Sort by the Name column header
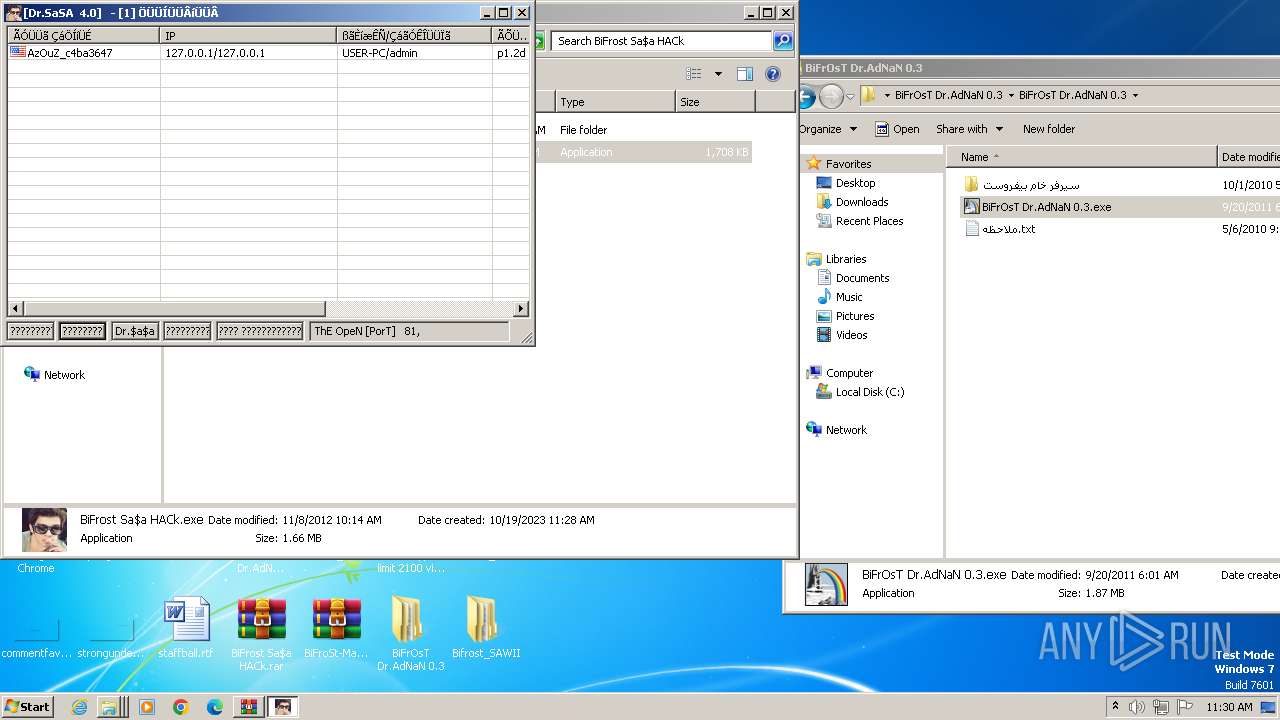 tap(1081, 157)
